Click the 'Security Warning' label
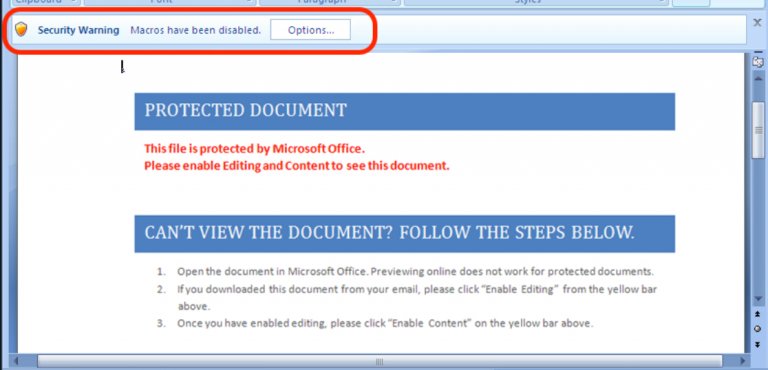768x370 pixels. (78, 30)
